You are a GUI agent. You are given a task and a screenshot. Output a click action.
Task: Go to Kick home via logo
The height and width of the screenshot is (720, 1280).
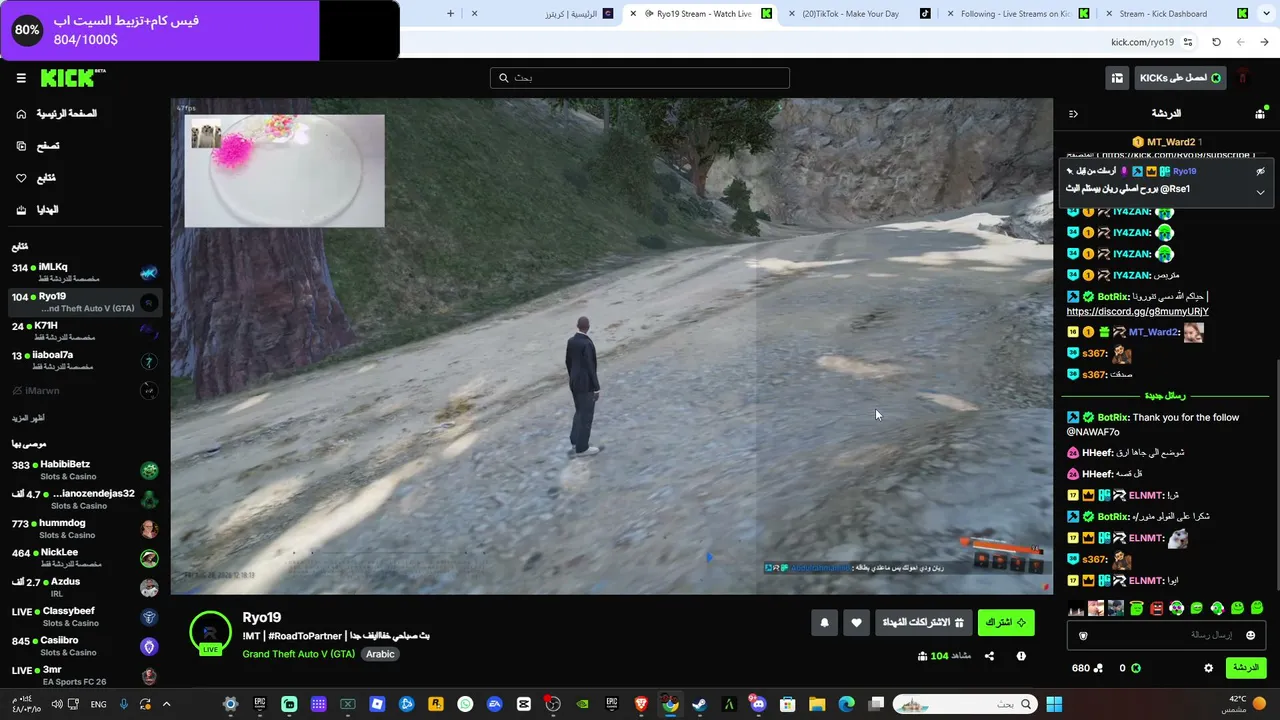[72, 78]
